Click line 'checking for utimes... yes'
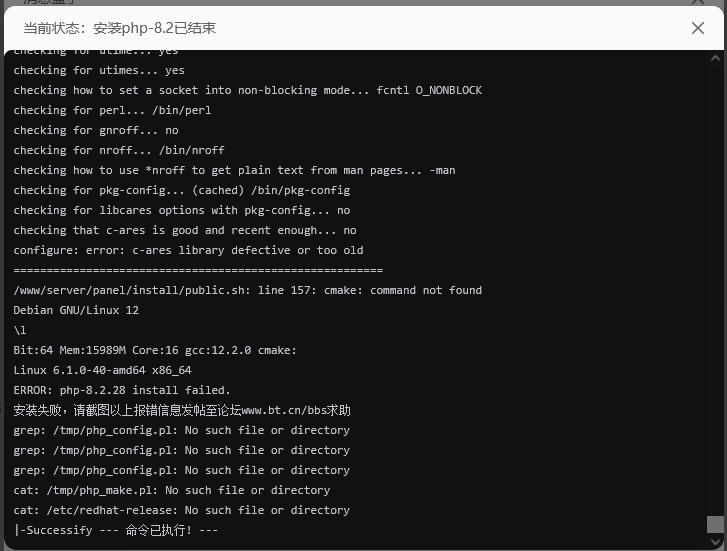 coord(99,70)
